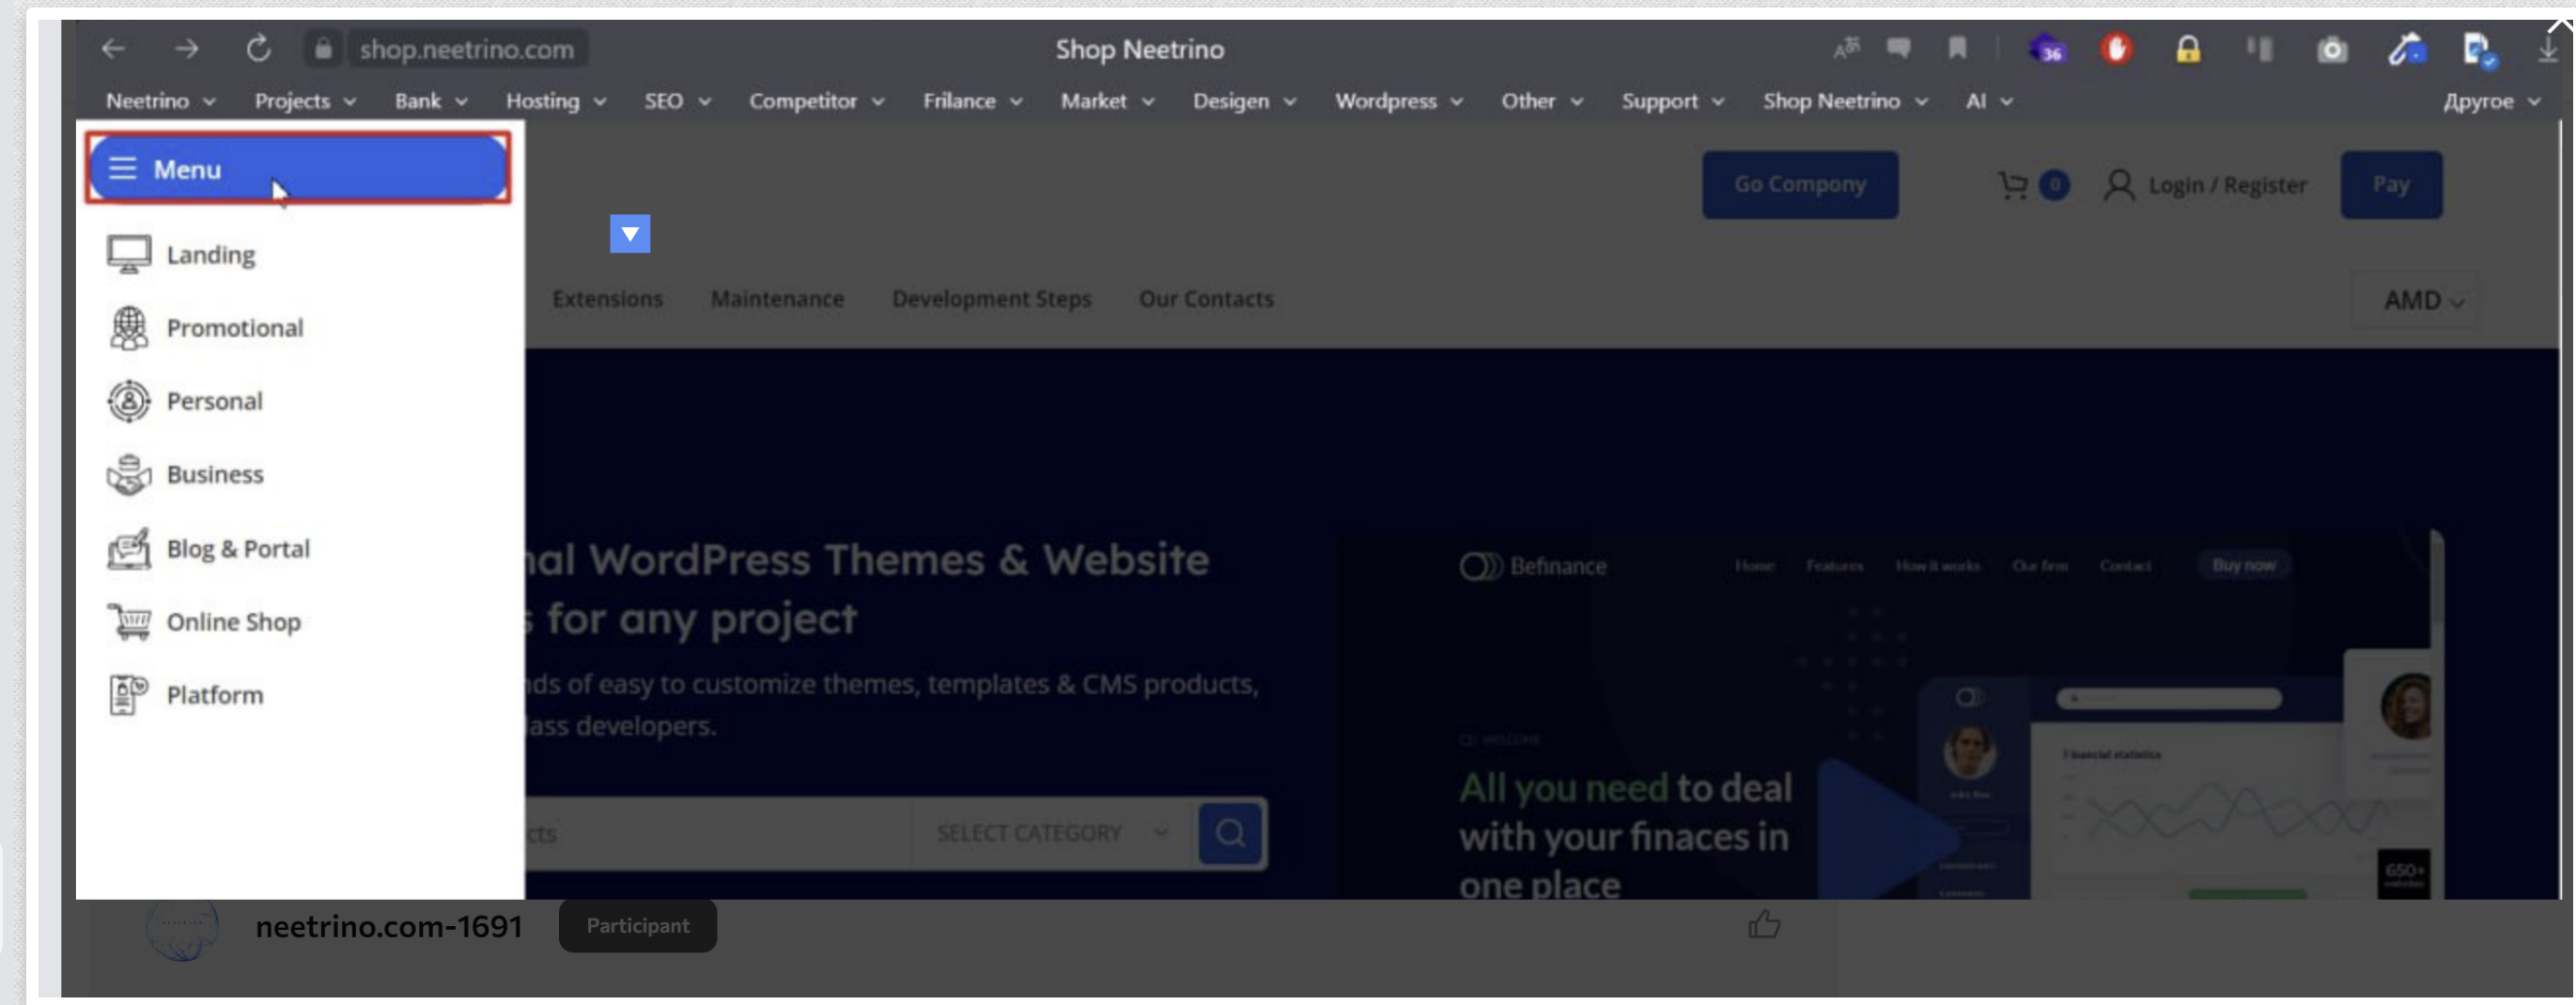
Task: Click the bookmark icon in toolbar
Action: tap(1957, 48)
